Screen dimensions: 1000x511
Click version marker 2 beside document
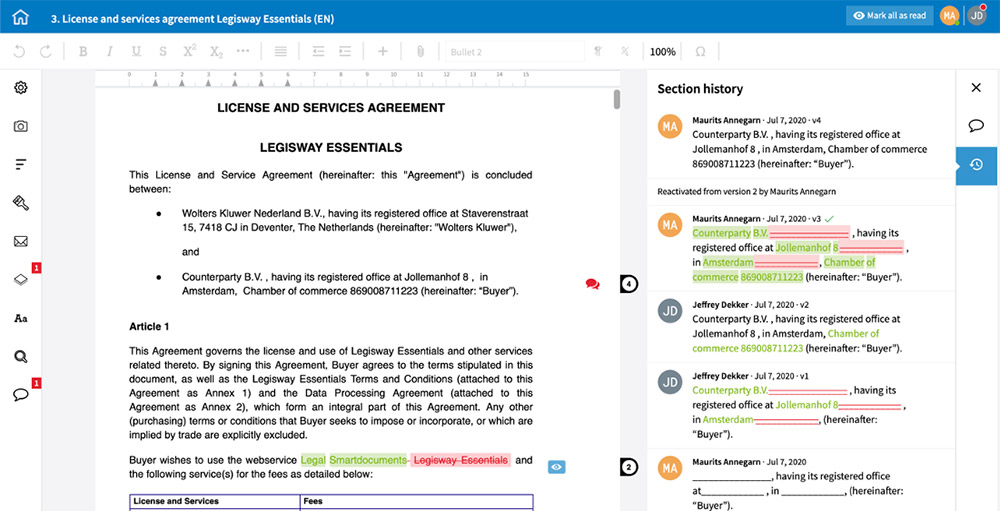coord(629,468)
